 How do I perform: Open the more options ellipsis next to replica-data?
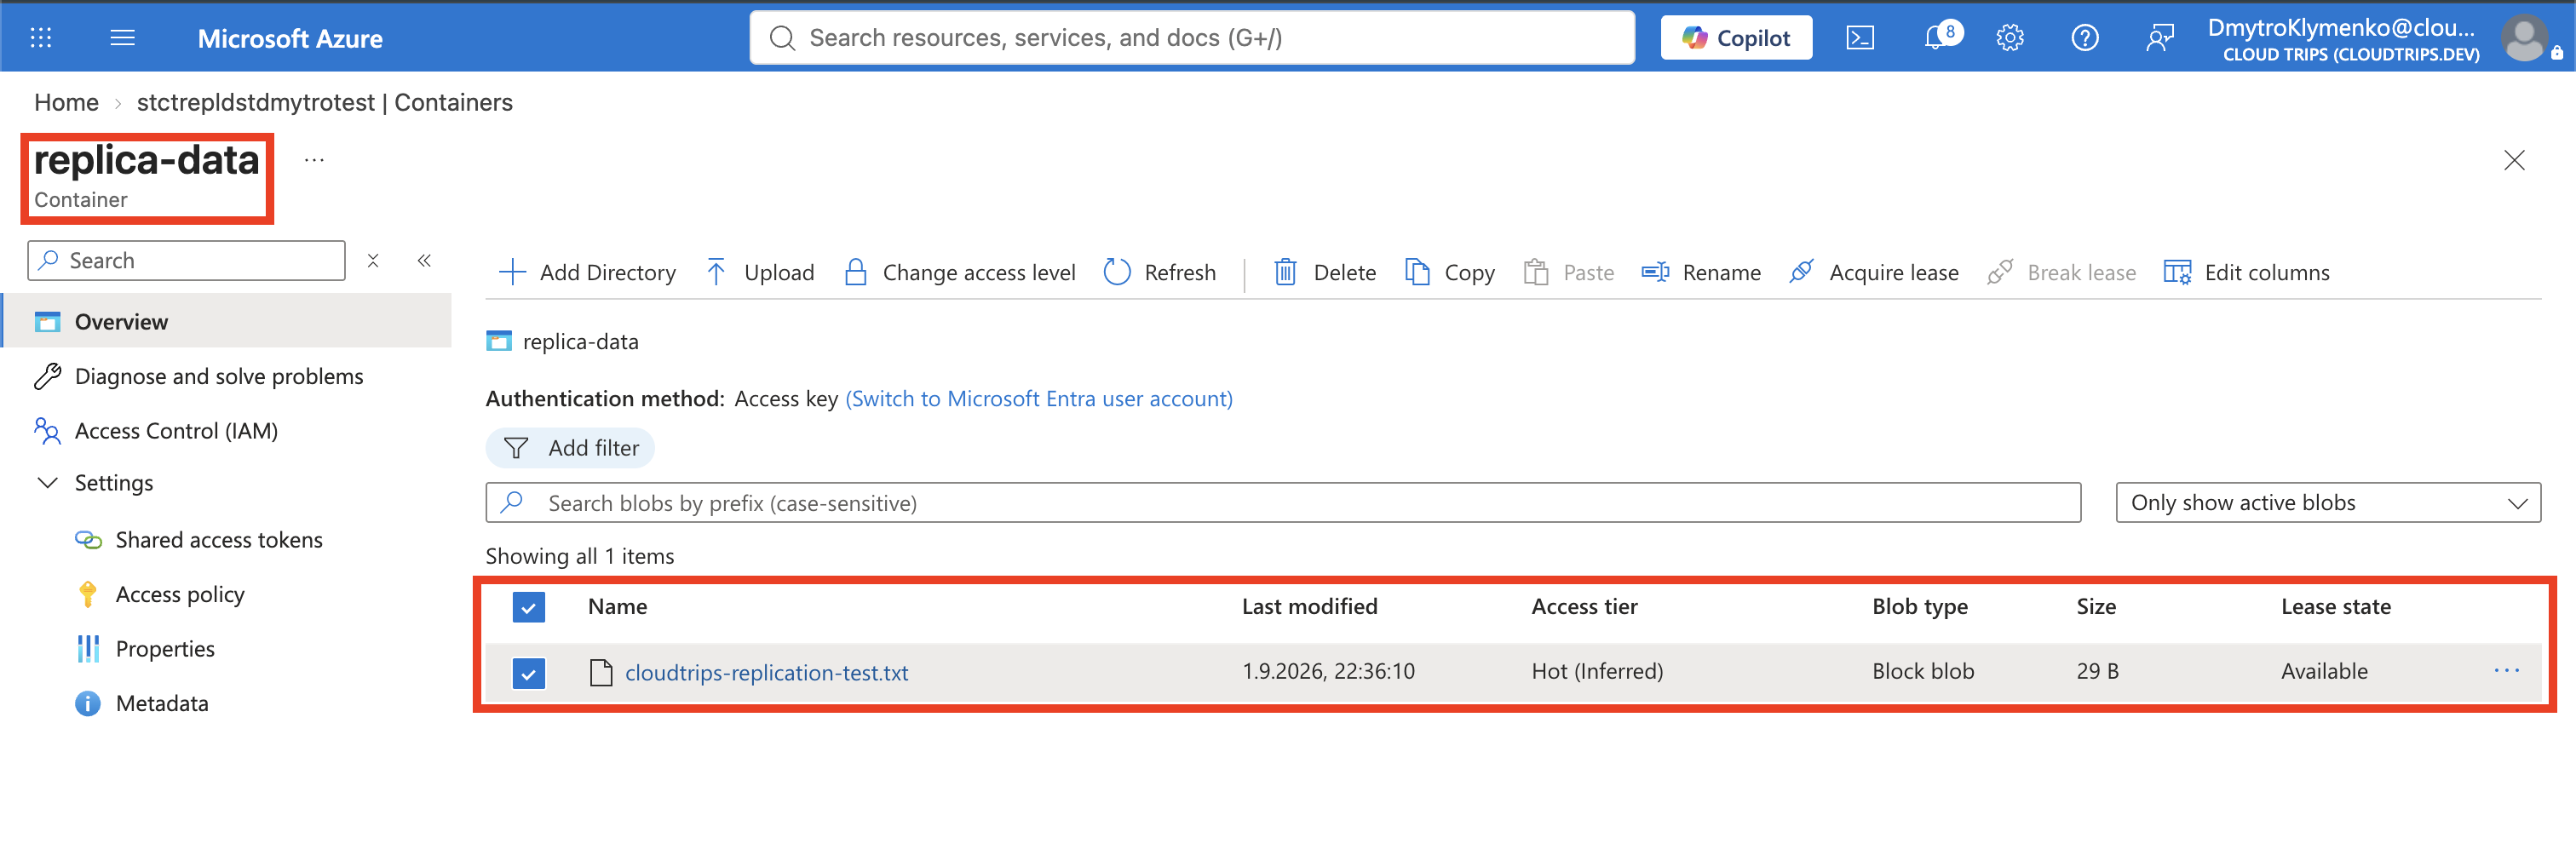(314, 160)
